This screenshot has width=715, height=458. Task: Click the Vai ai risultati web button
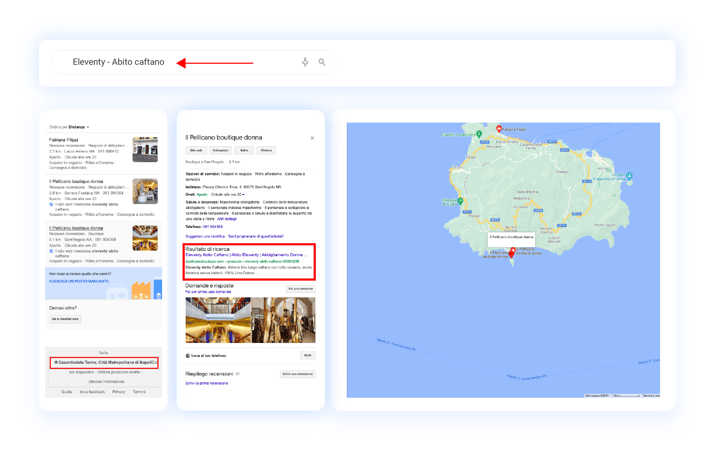(x=65, y=319)
